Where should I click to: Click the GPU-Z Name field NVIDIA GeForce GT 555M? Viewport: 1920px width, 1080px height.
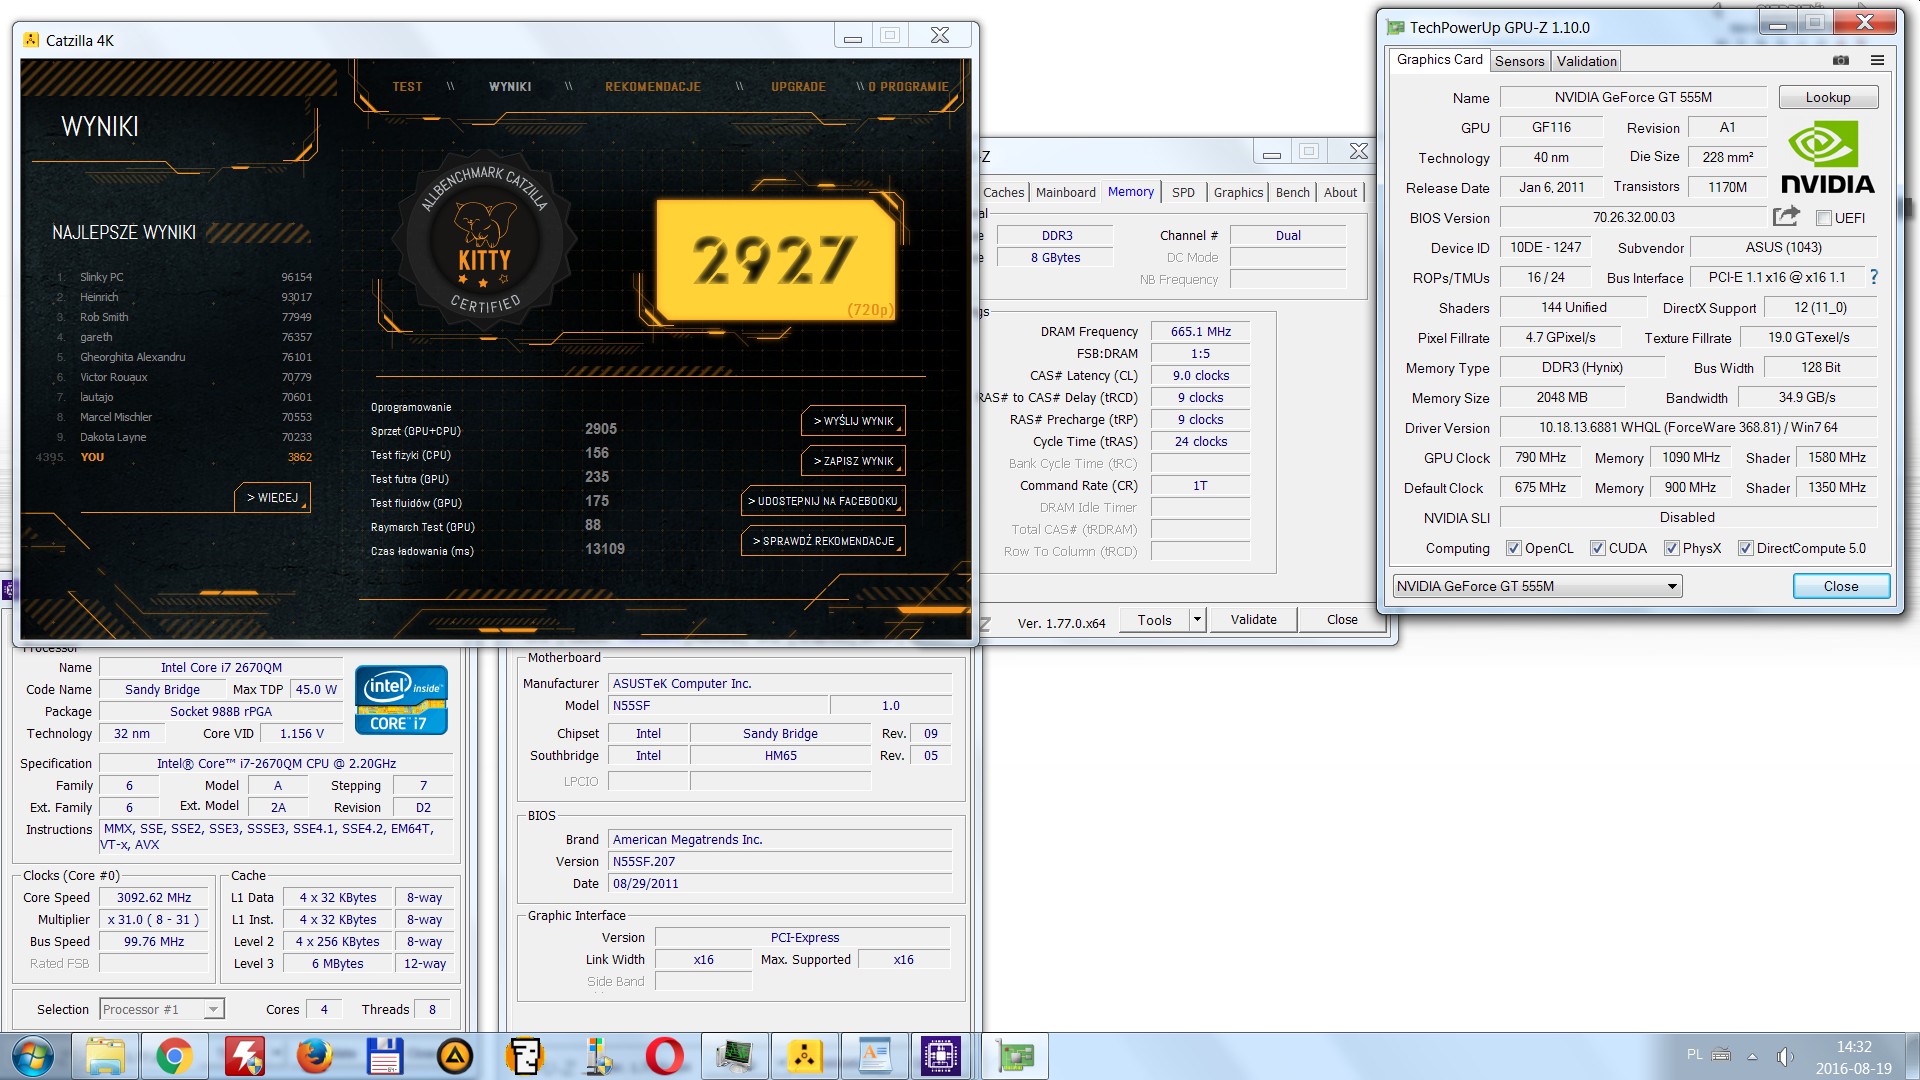1633,97
